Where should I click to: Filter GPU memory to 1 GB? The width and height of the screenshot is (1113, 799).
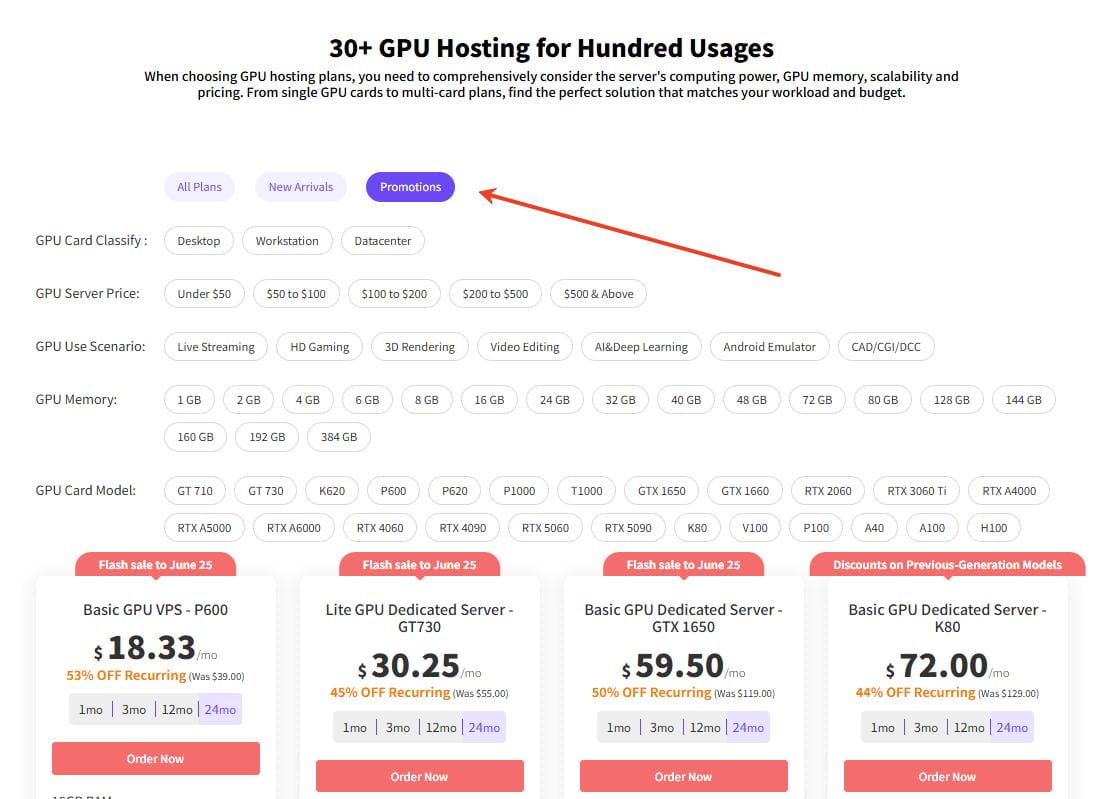click(189, 400)
